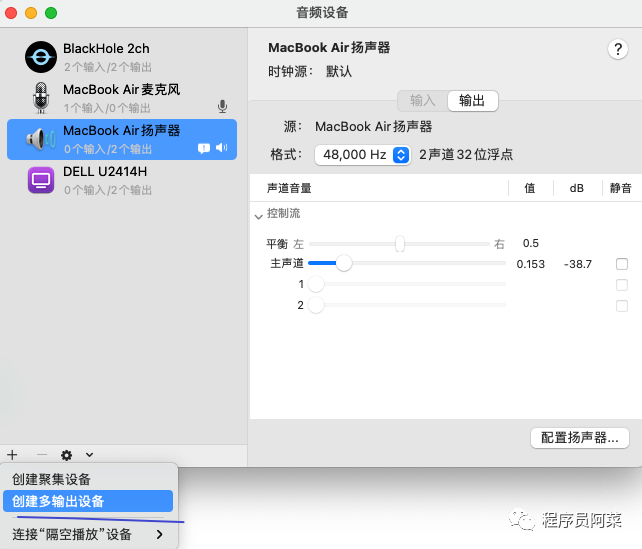Mute the master channel checkbox
The width and height of the screenshot is (642, 549).
tap(622, 264)
